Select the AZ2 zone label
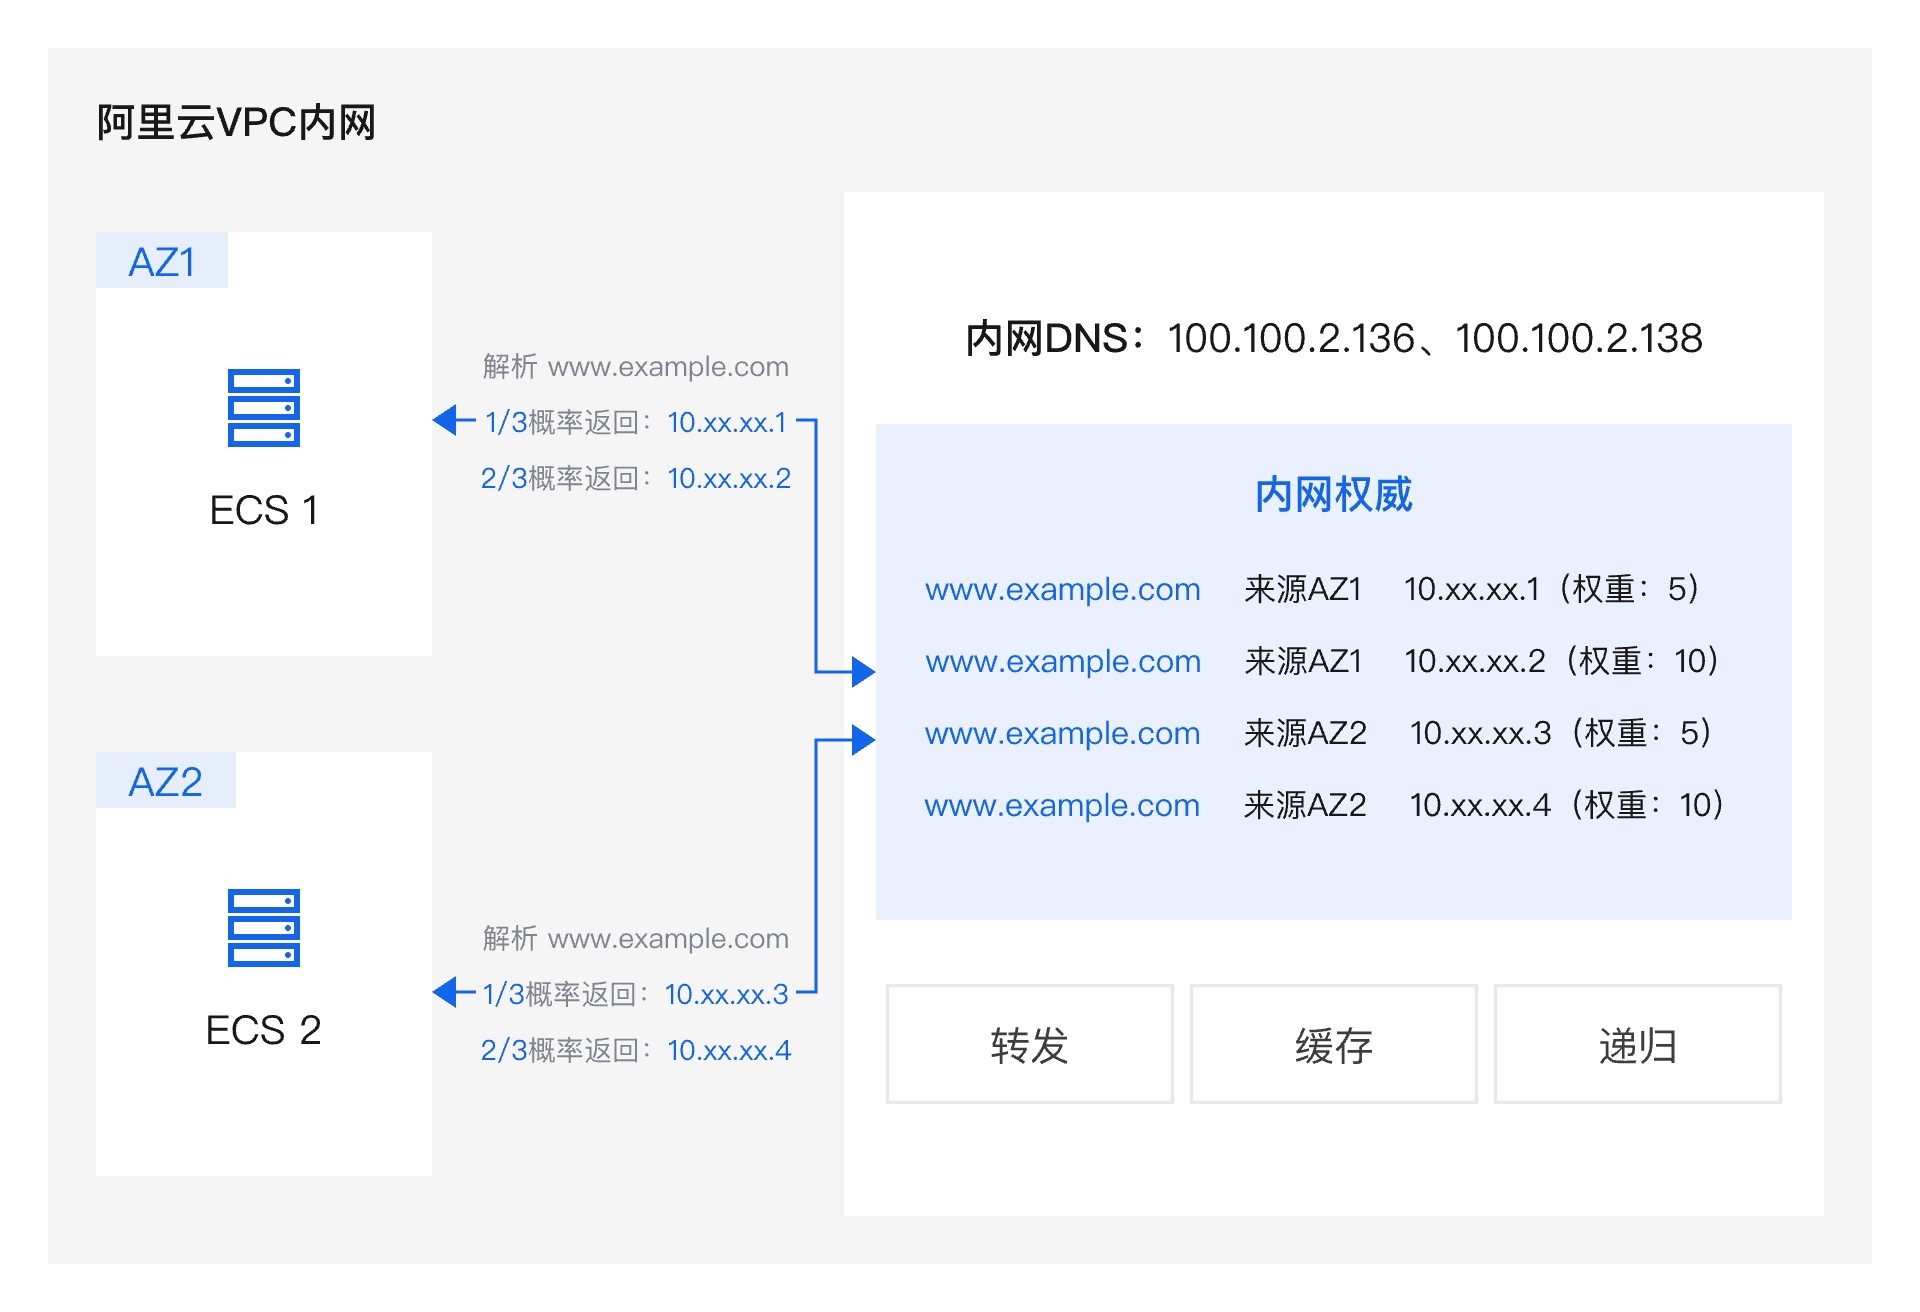 (165, 781)
